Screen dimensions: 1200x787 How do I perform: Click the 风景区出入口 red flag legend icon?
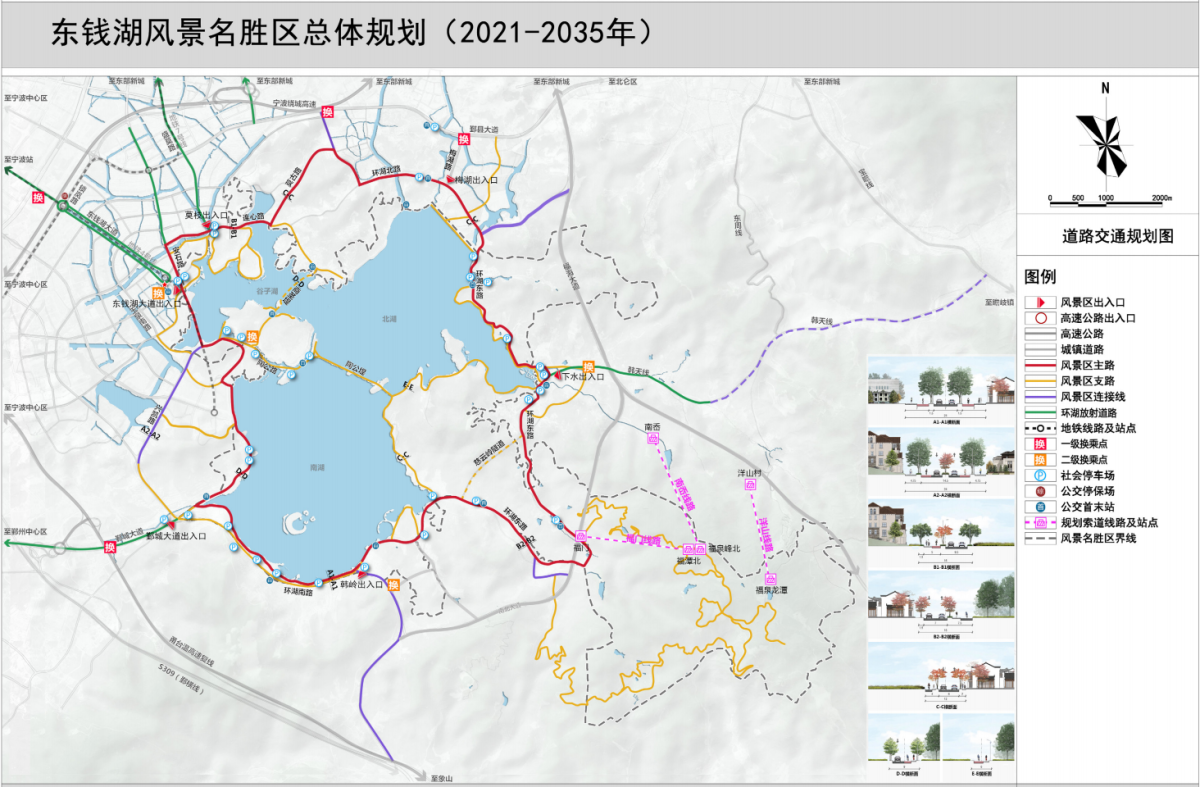[1041, 301]
